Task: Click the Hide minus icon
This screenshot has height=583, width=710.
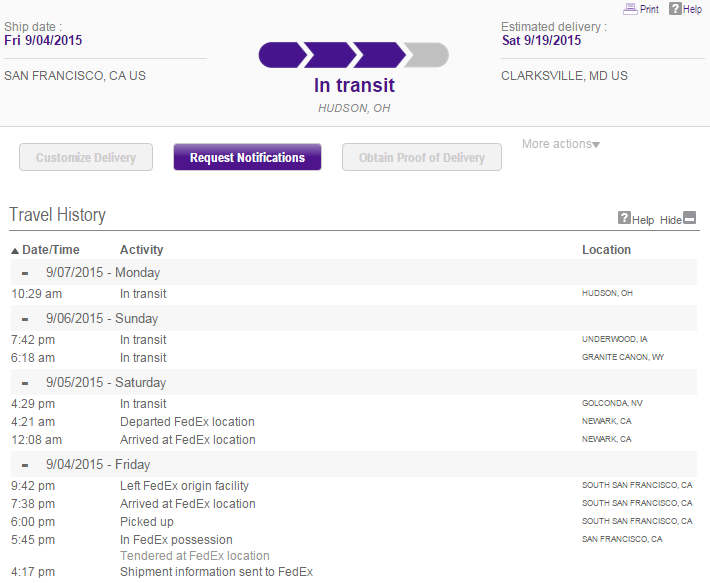Action: click(689, 218)
